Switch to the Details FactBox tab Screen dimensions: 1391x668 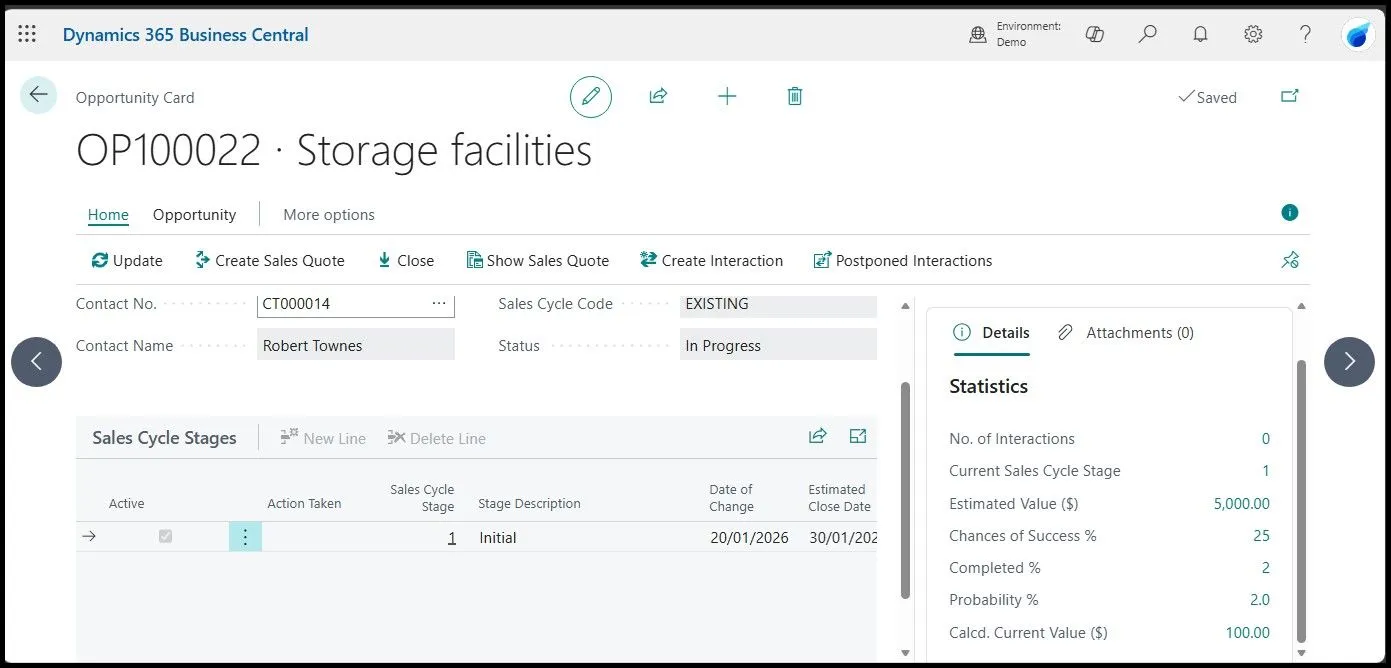[991, 332]
